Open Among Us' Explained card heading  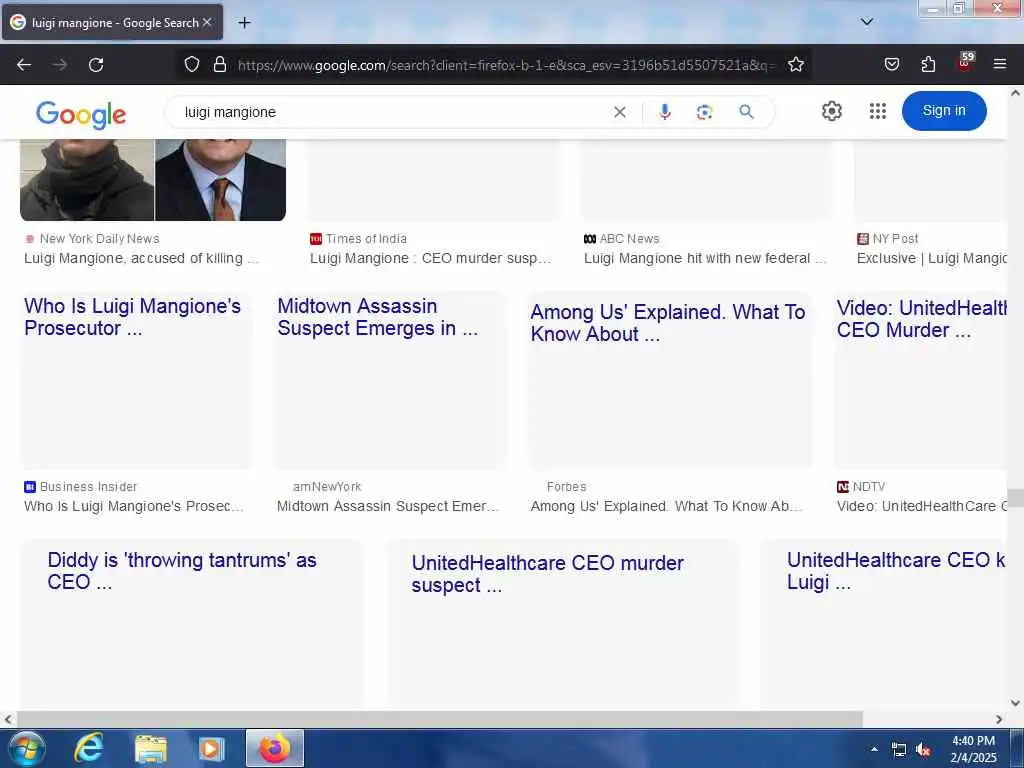pyautogui.click(x=667, y=323)
